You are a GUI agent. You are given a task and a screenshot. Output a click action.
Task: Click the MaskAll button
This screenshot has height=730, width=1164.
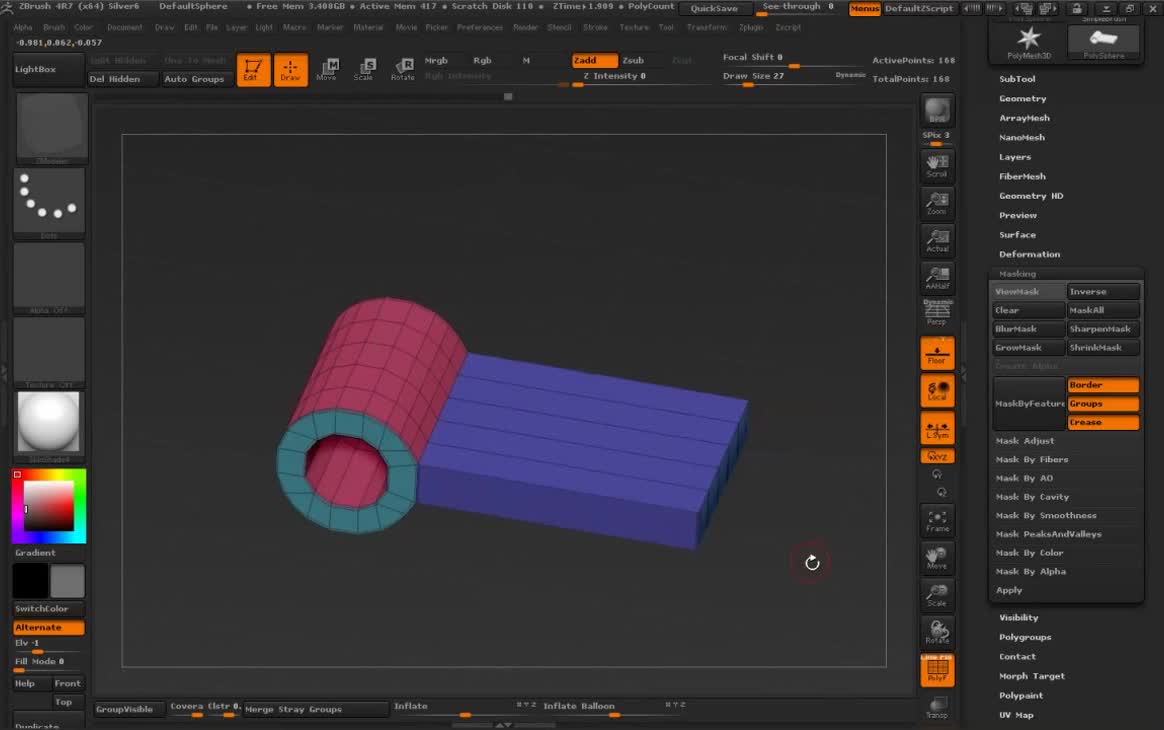coord(1103,310)
